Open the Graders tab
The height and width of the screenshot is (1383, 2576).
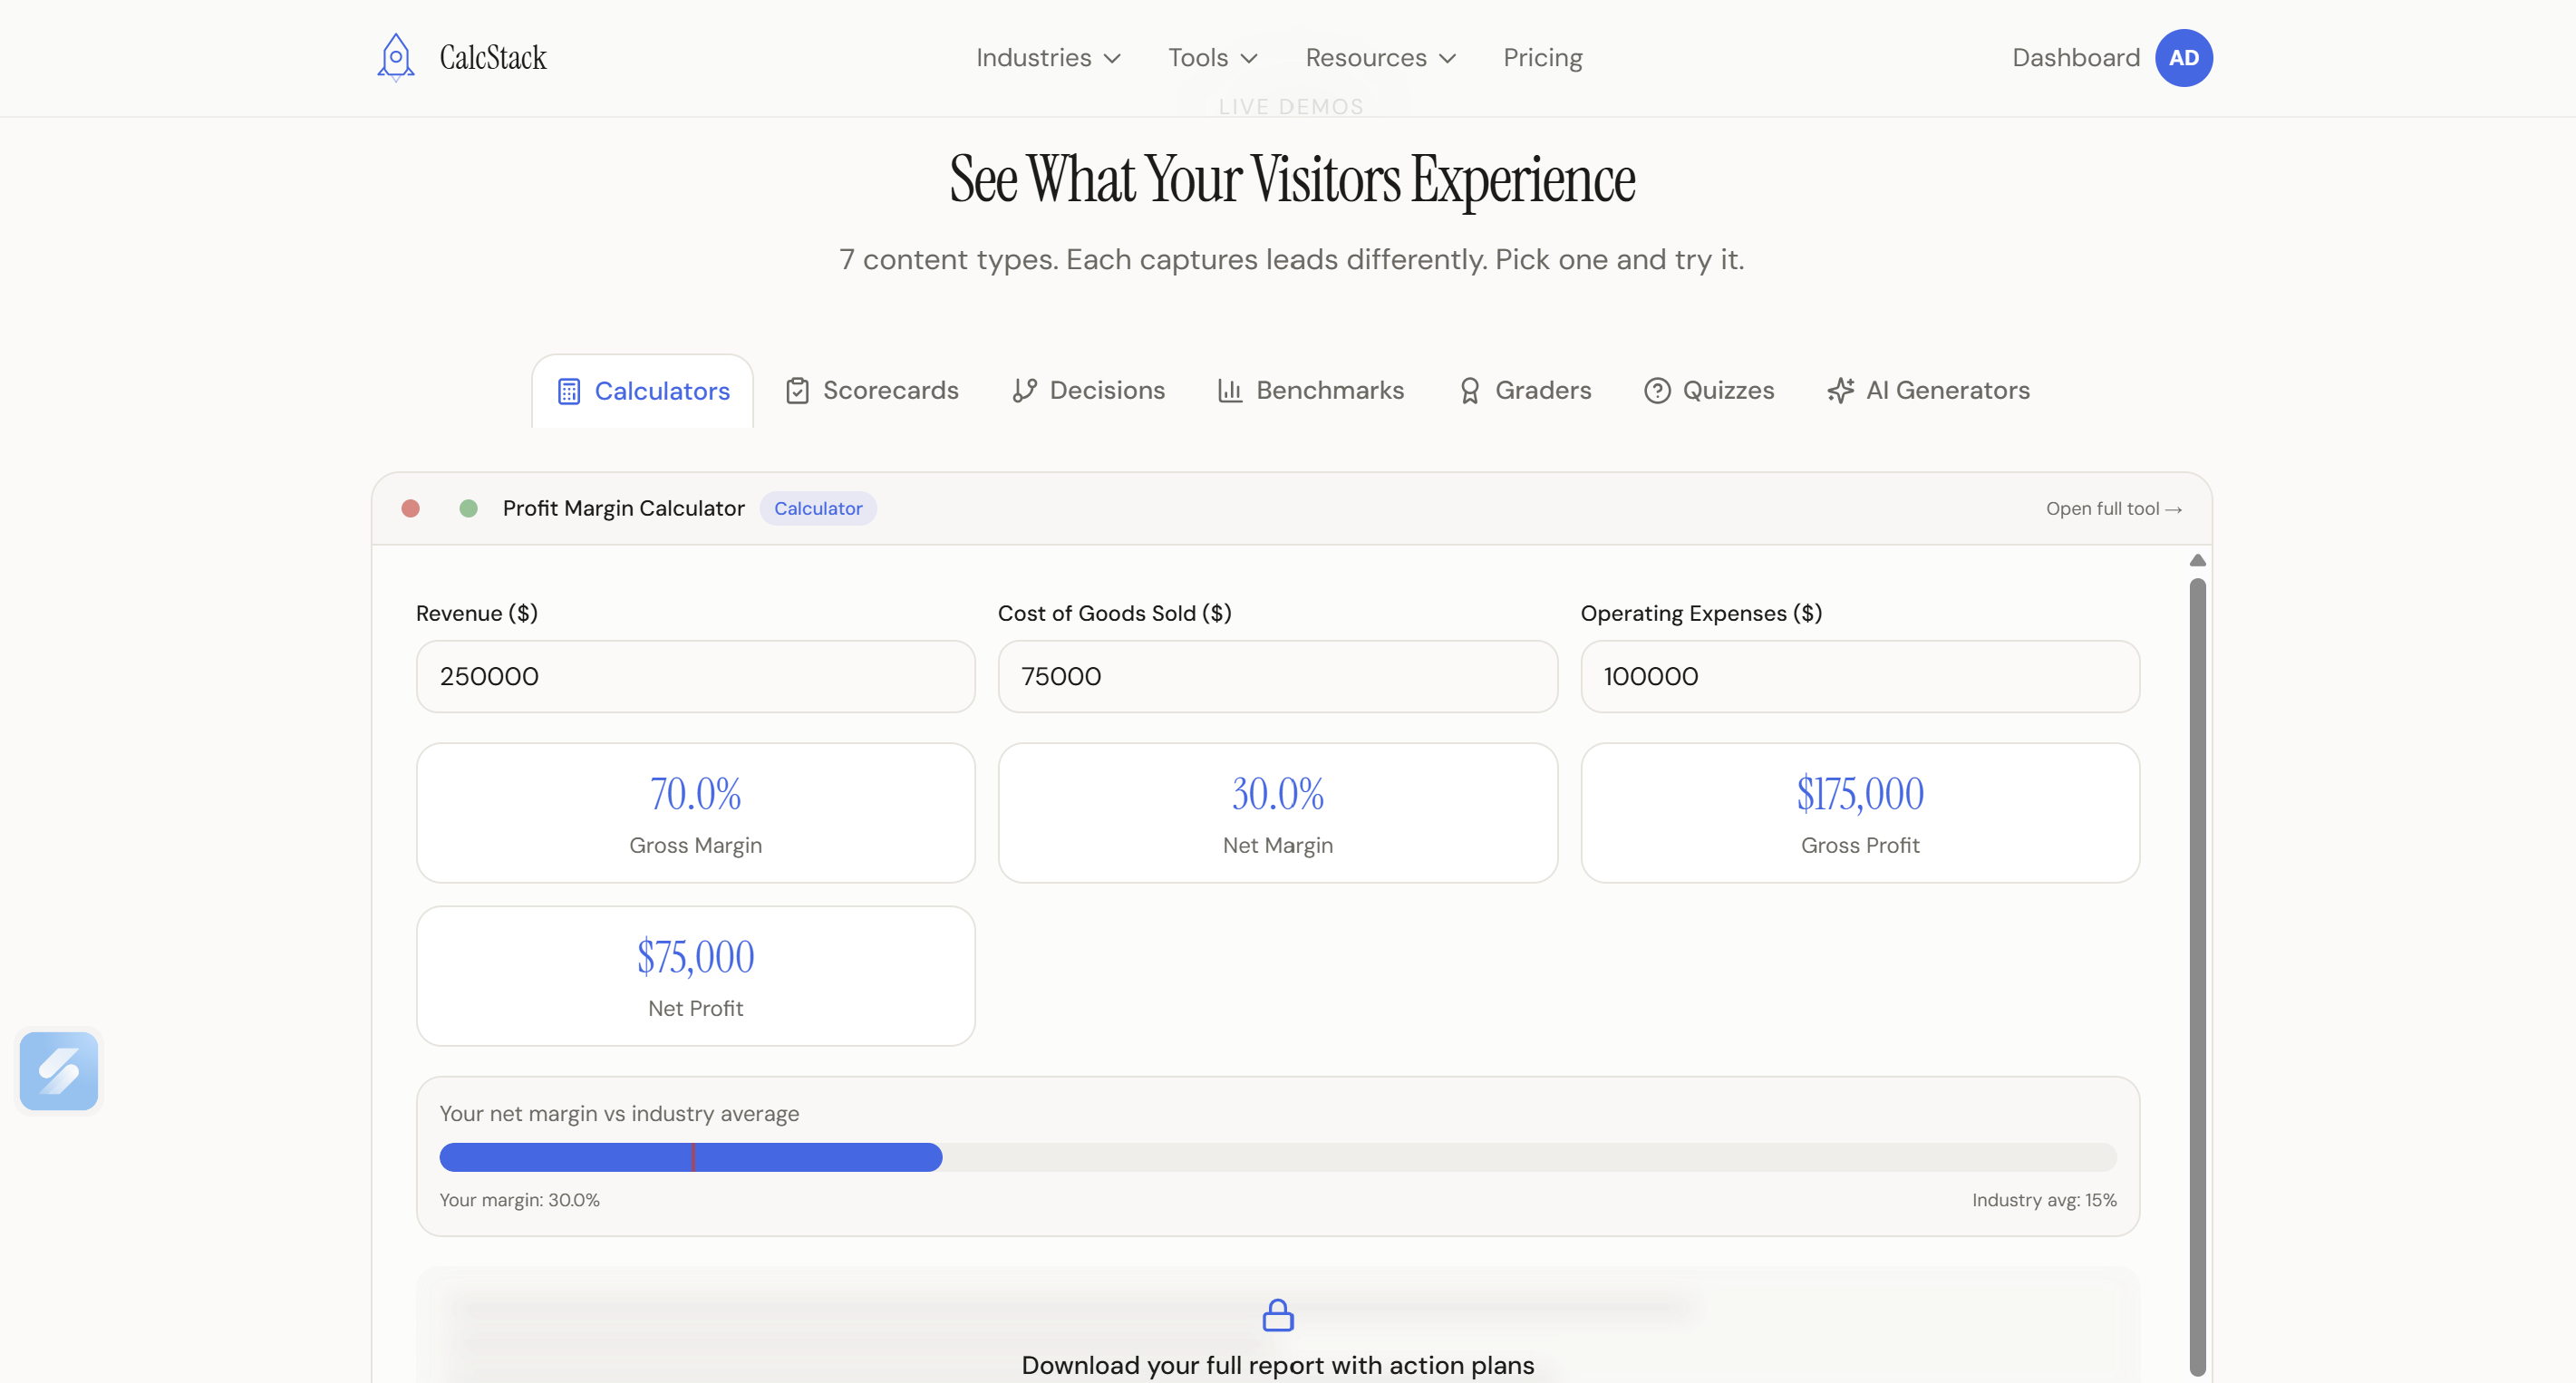(x=1525, y=390)
